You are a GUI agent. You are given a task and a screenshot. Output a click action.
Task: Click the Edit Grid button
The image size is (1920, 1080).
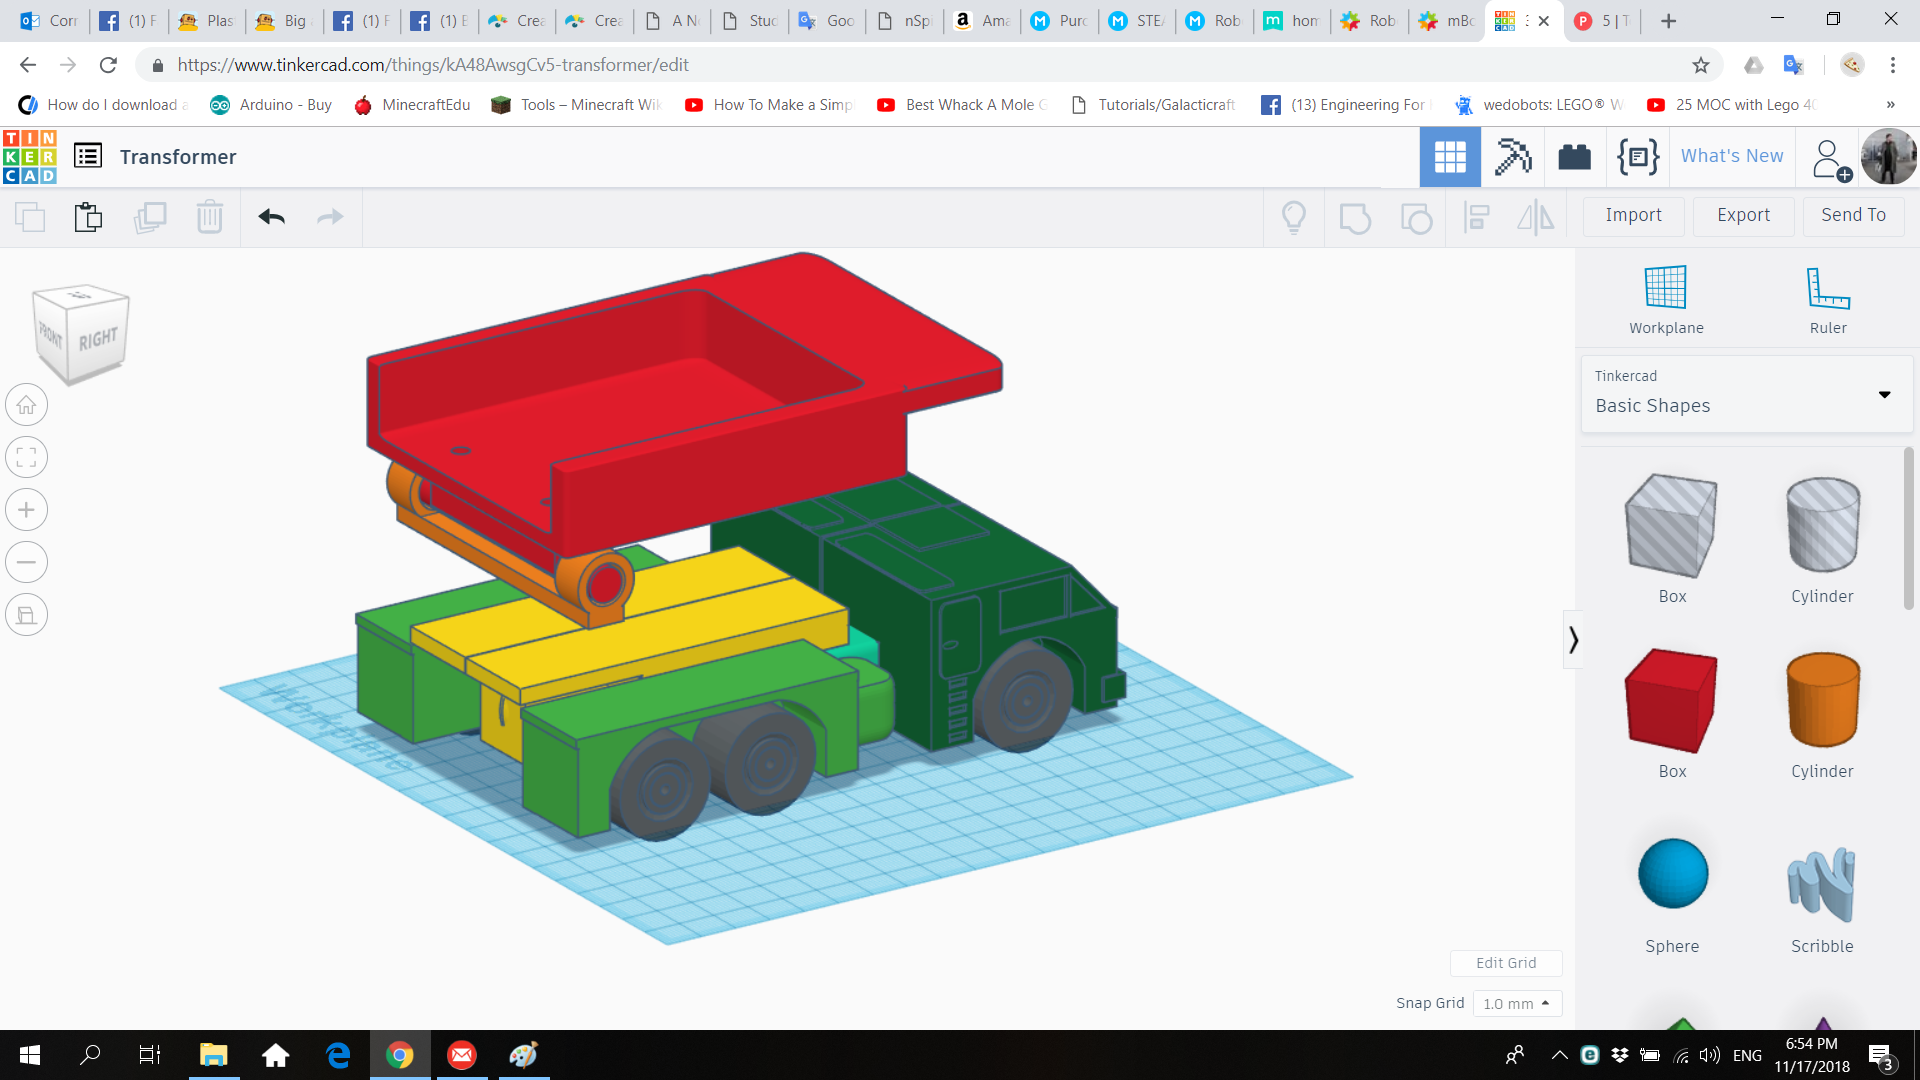1505,963
